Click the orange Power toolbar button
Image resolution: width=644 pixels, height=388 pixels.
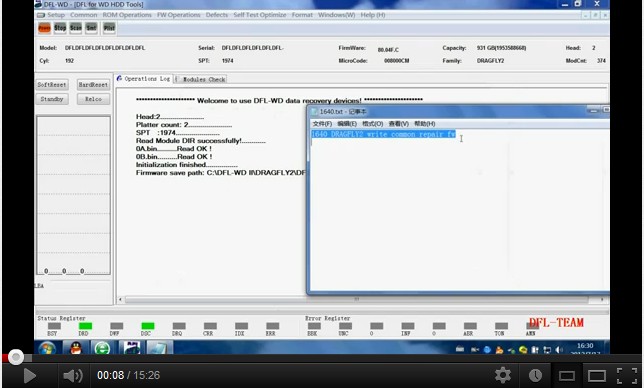pos(44,28)
